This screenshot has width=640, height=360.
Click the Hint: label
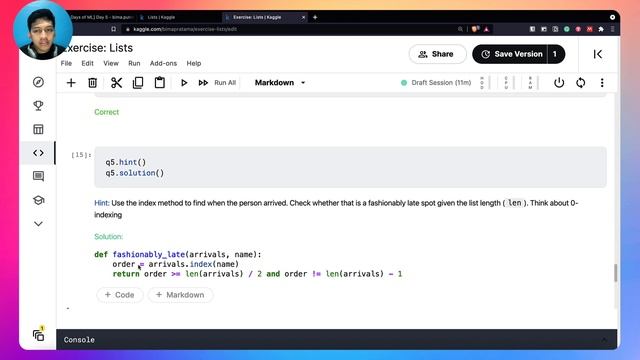click(x=102, y=203)
